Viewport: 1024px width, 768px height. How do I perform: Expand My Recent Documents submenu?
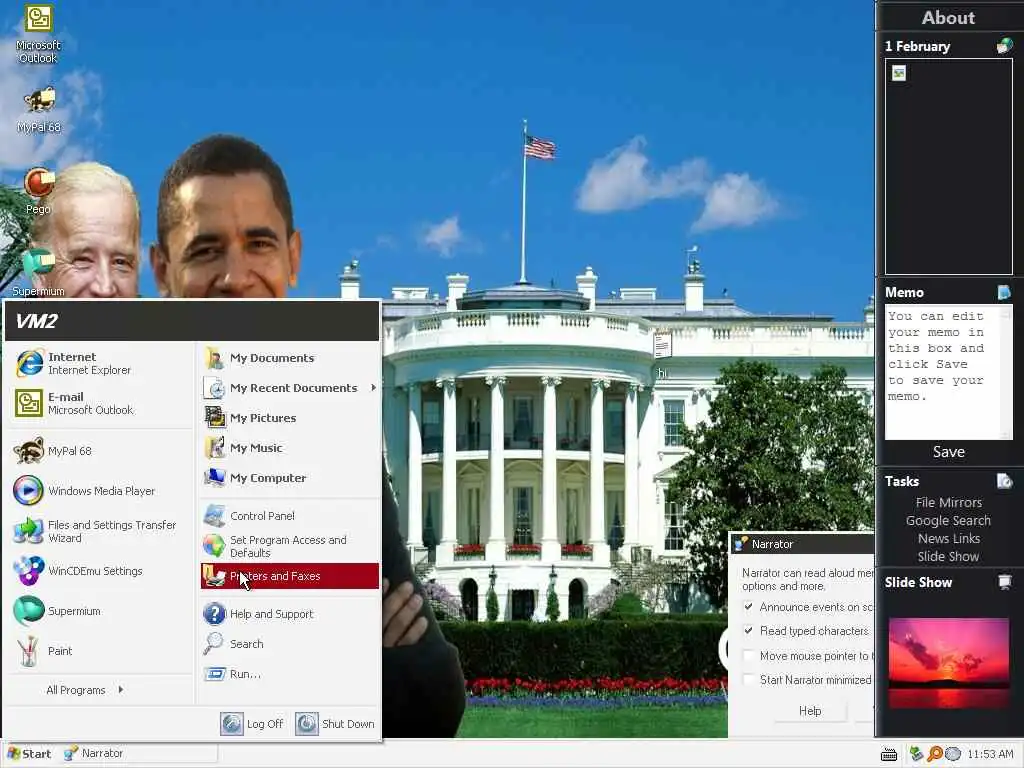click(289, 388)
